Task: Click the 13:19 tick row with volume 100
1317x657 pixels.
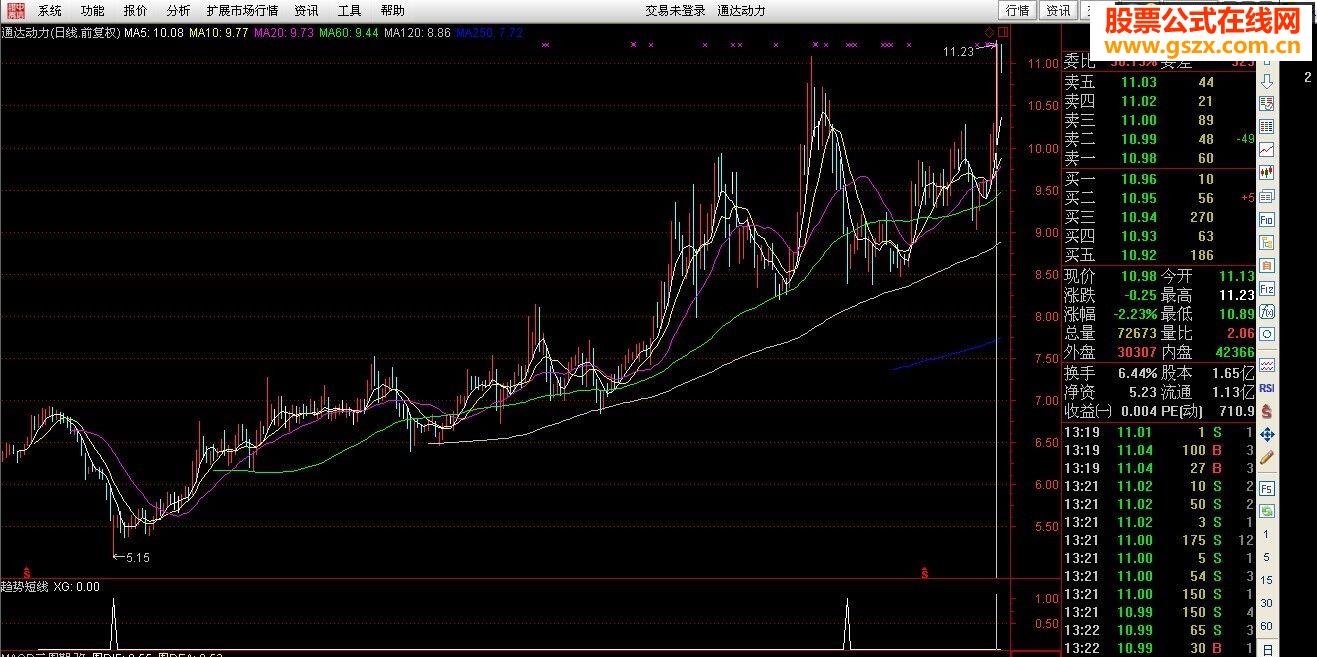Action: 1158,450
